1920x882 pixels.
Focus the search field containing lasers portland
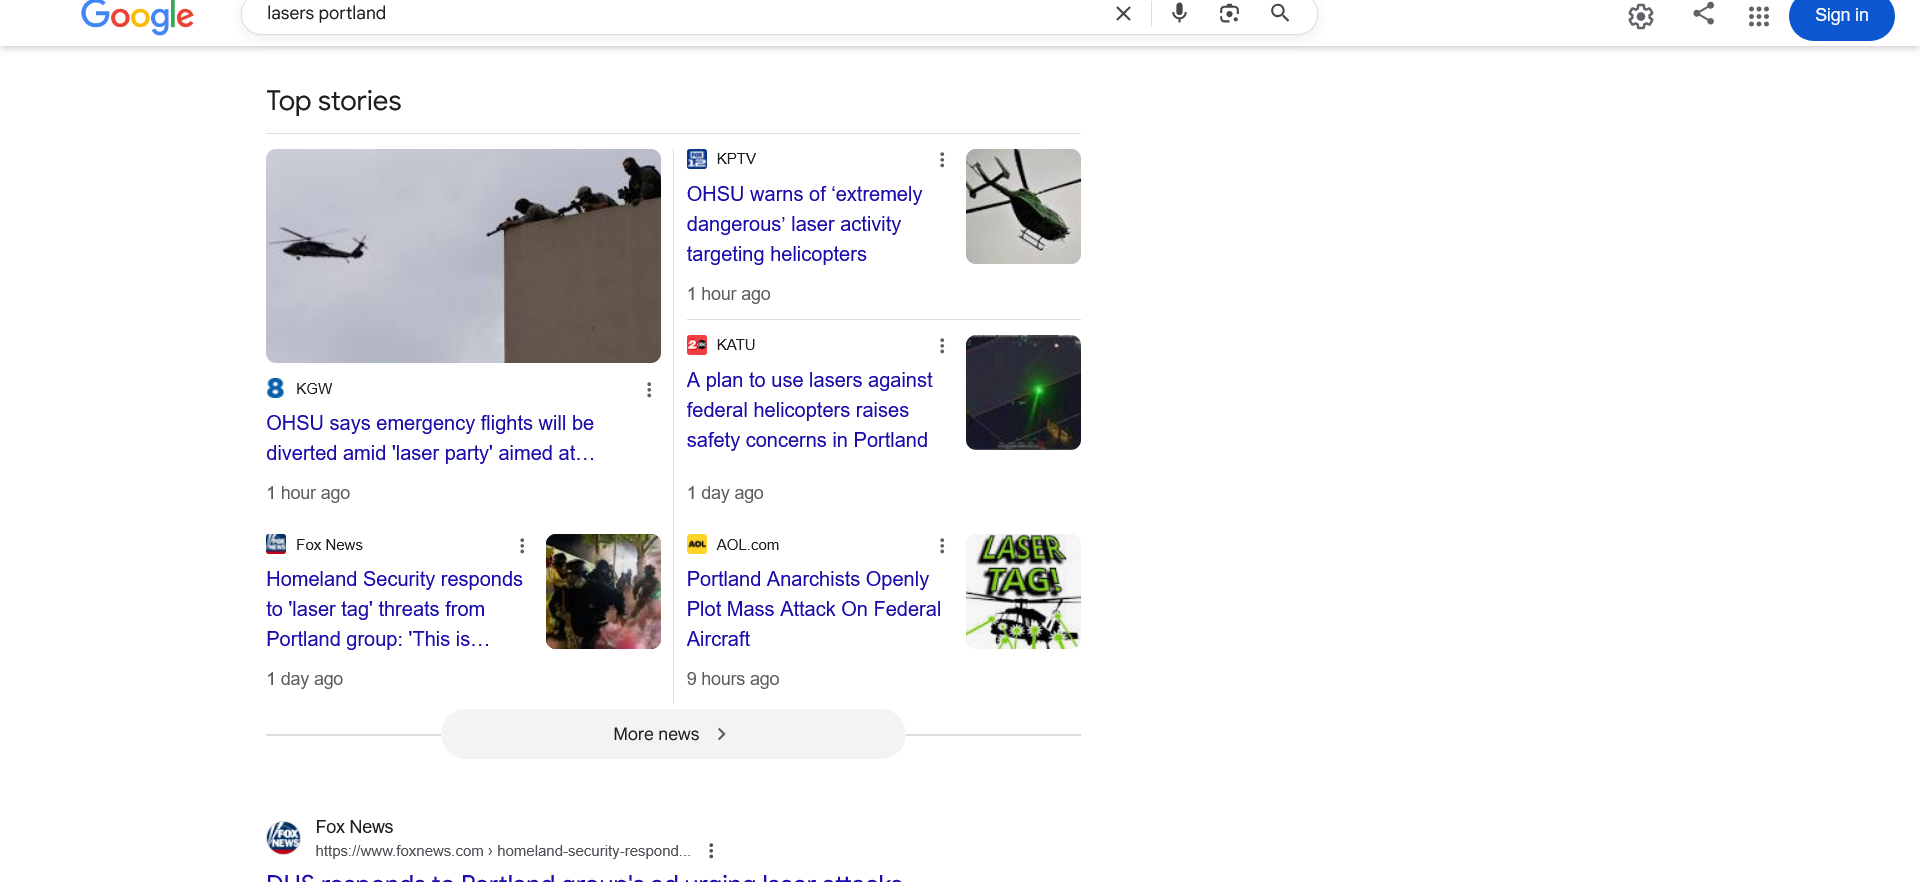(x=680, y=14)
